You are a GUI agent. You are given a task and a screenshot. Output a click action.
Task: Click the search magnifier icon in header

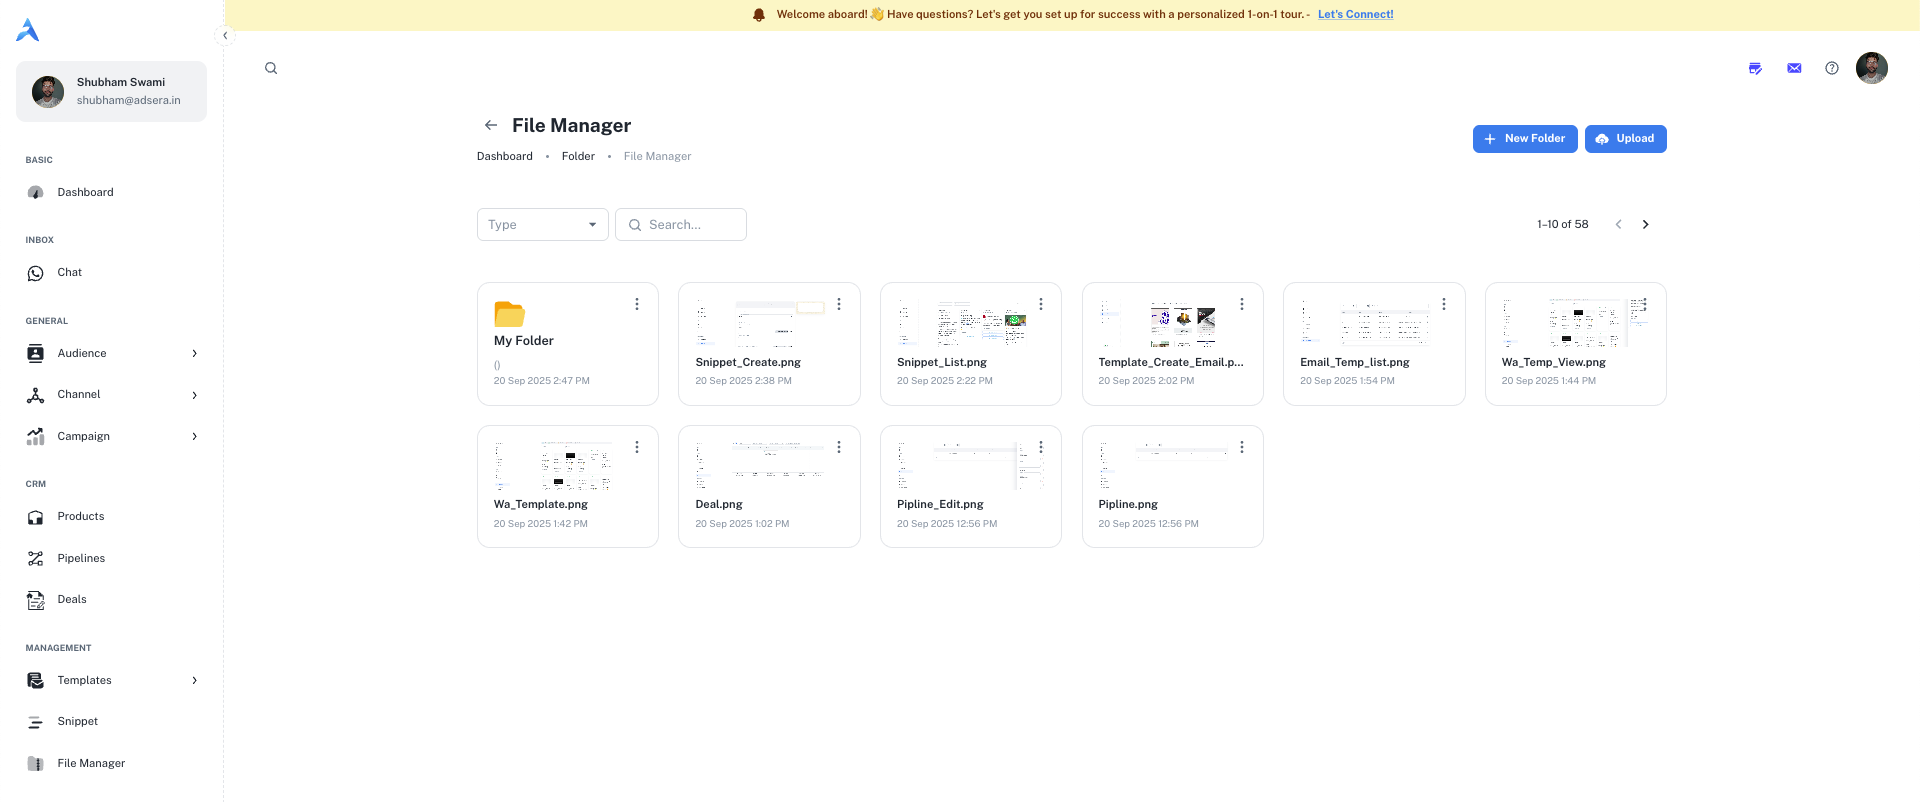point(271,68)
